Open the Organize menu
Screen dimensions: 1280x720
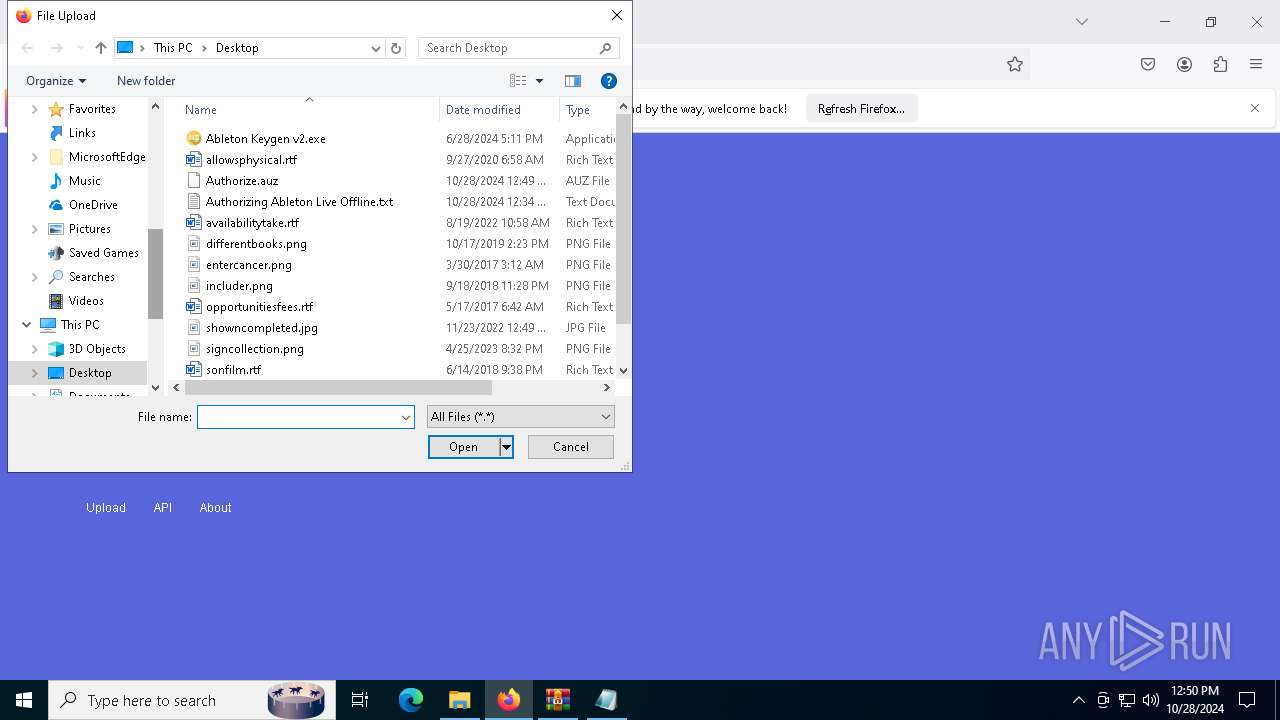click(x=56, y=81)
